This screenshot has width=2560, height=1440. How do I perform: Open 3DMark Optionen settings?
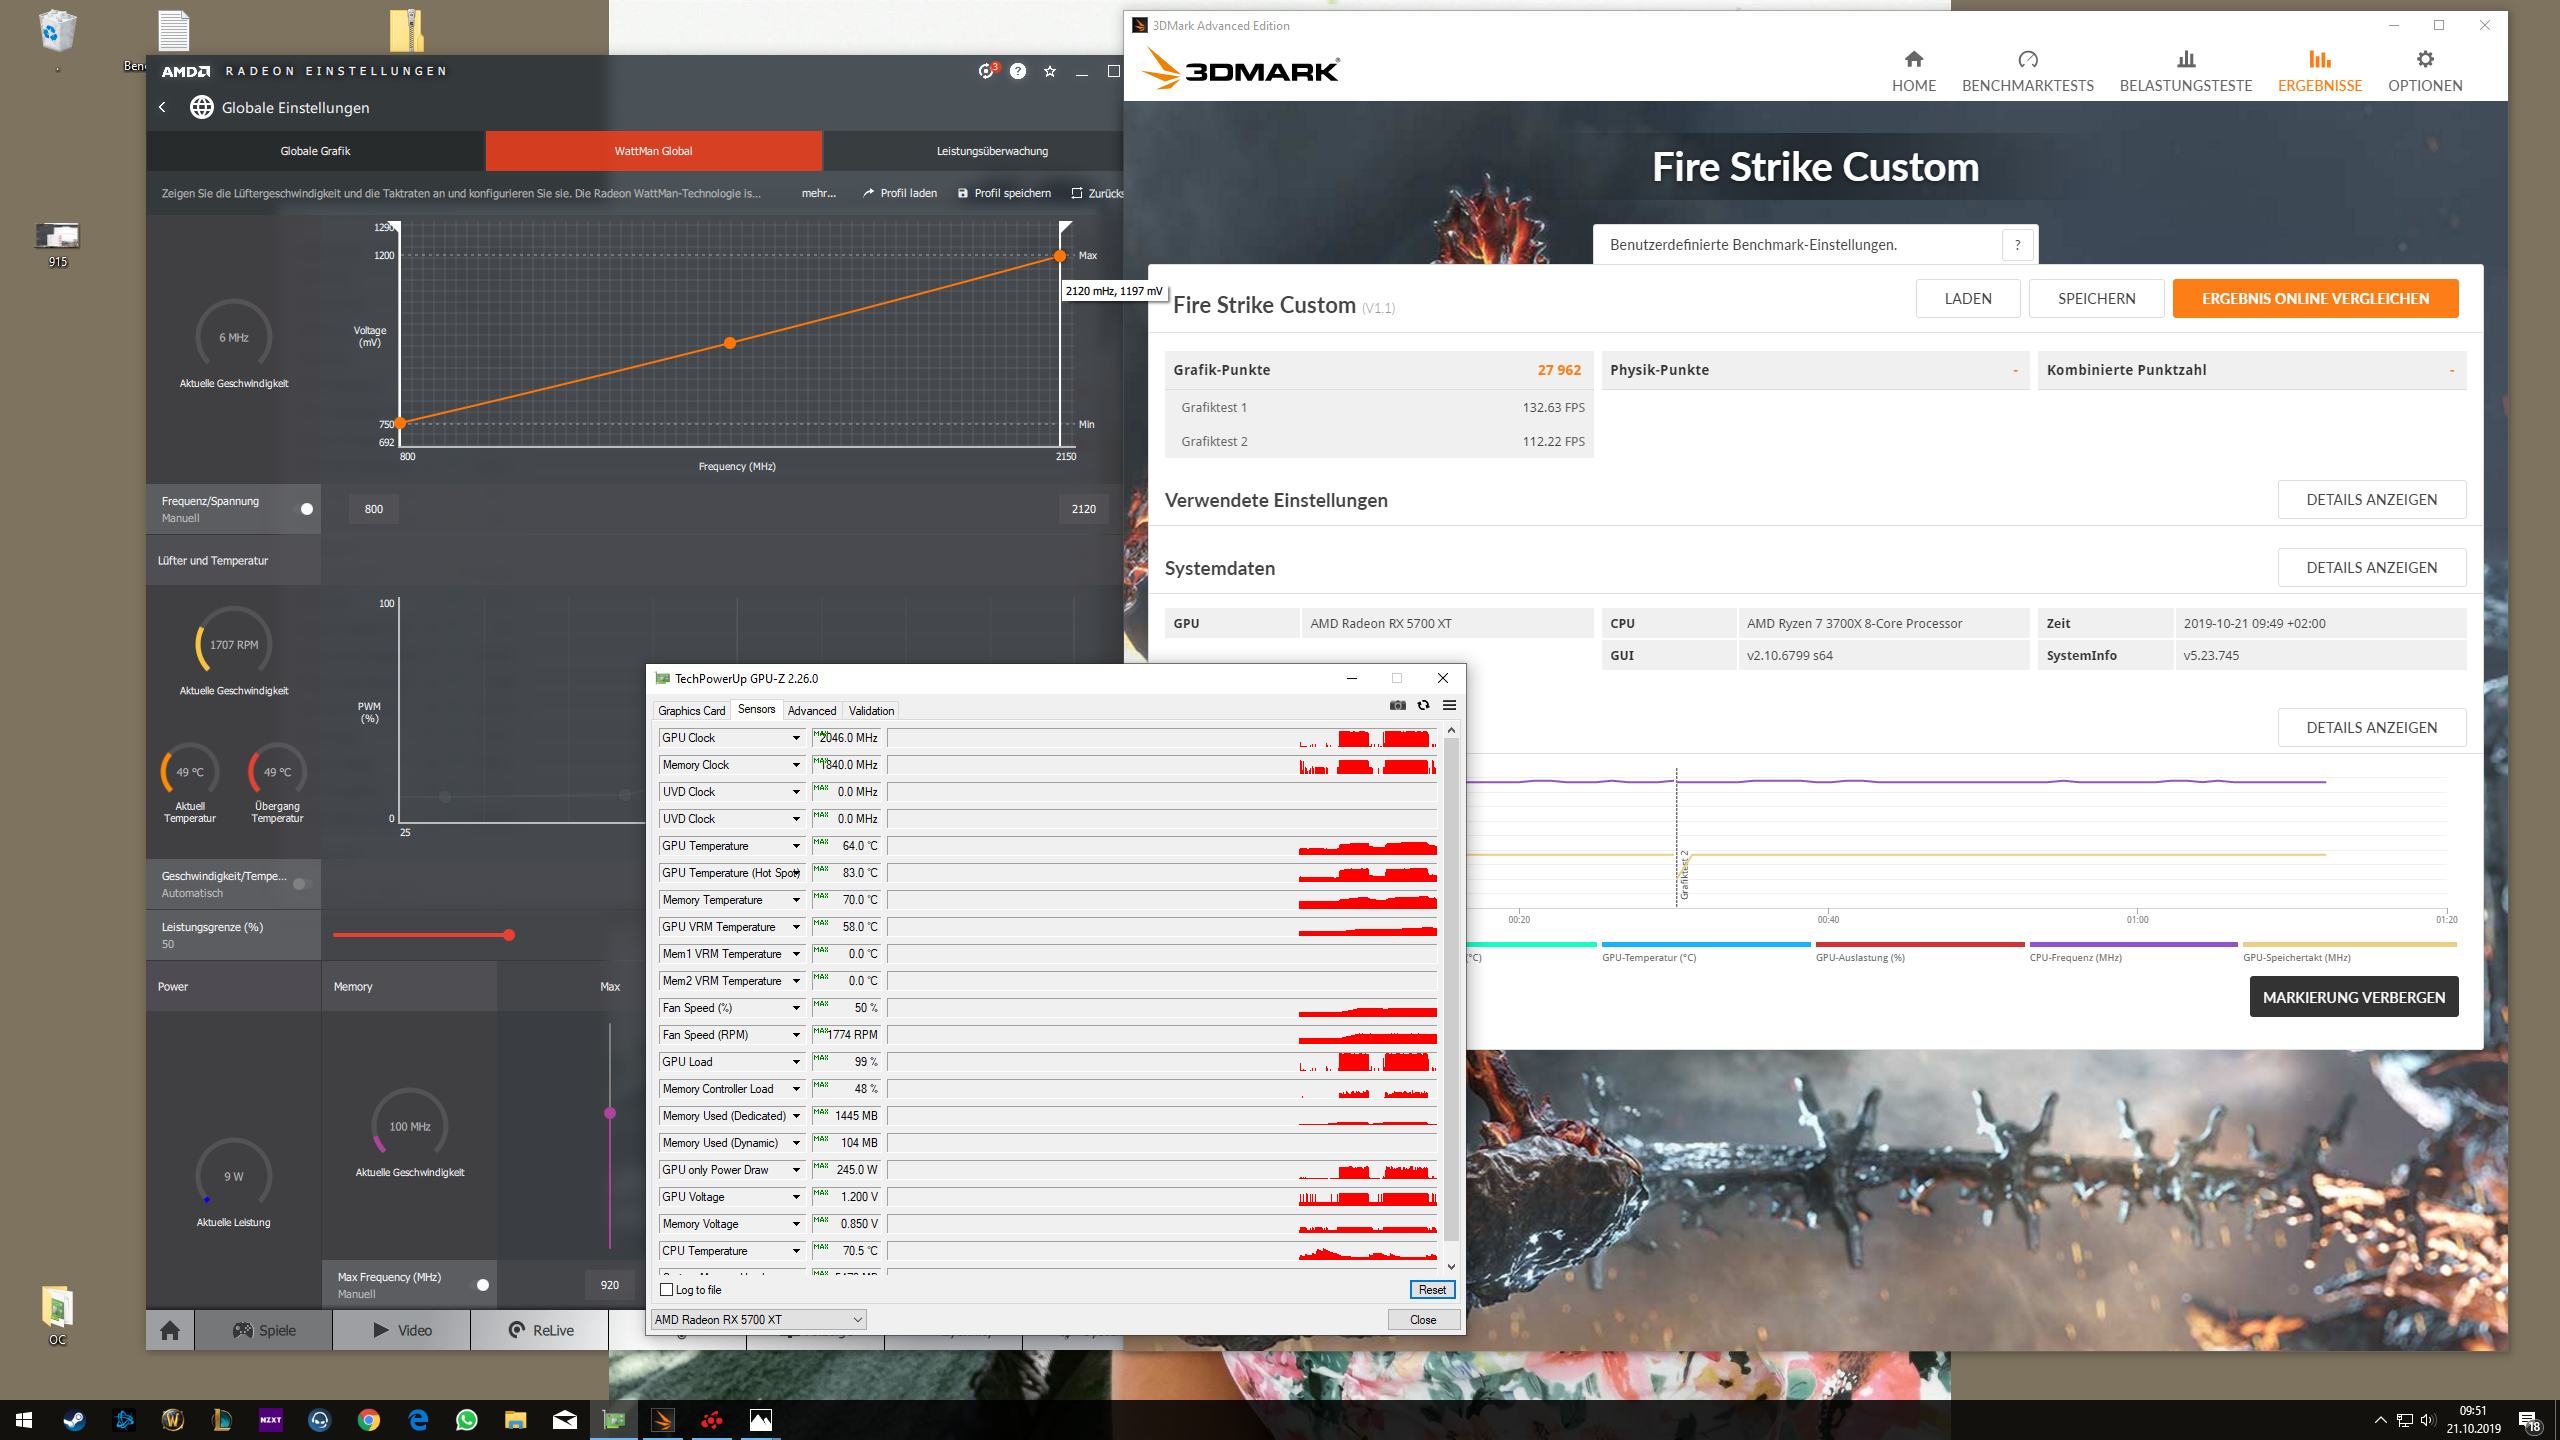pyautogui.click(x=2425, y=72)
